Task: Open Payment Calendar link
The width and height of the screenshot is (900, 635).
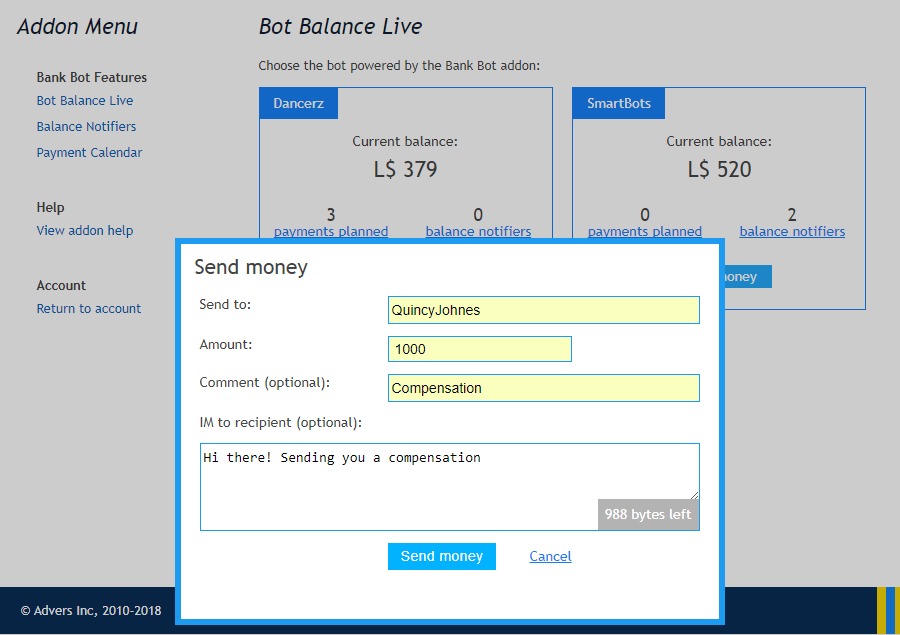Action: tap(89, 152)
